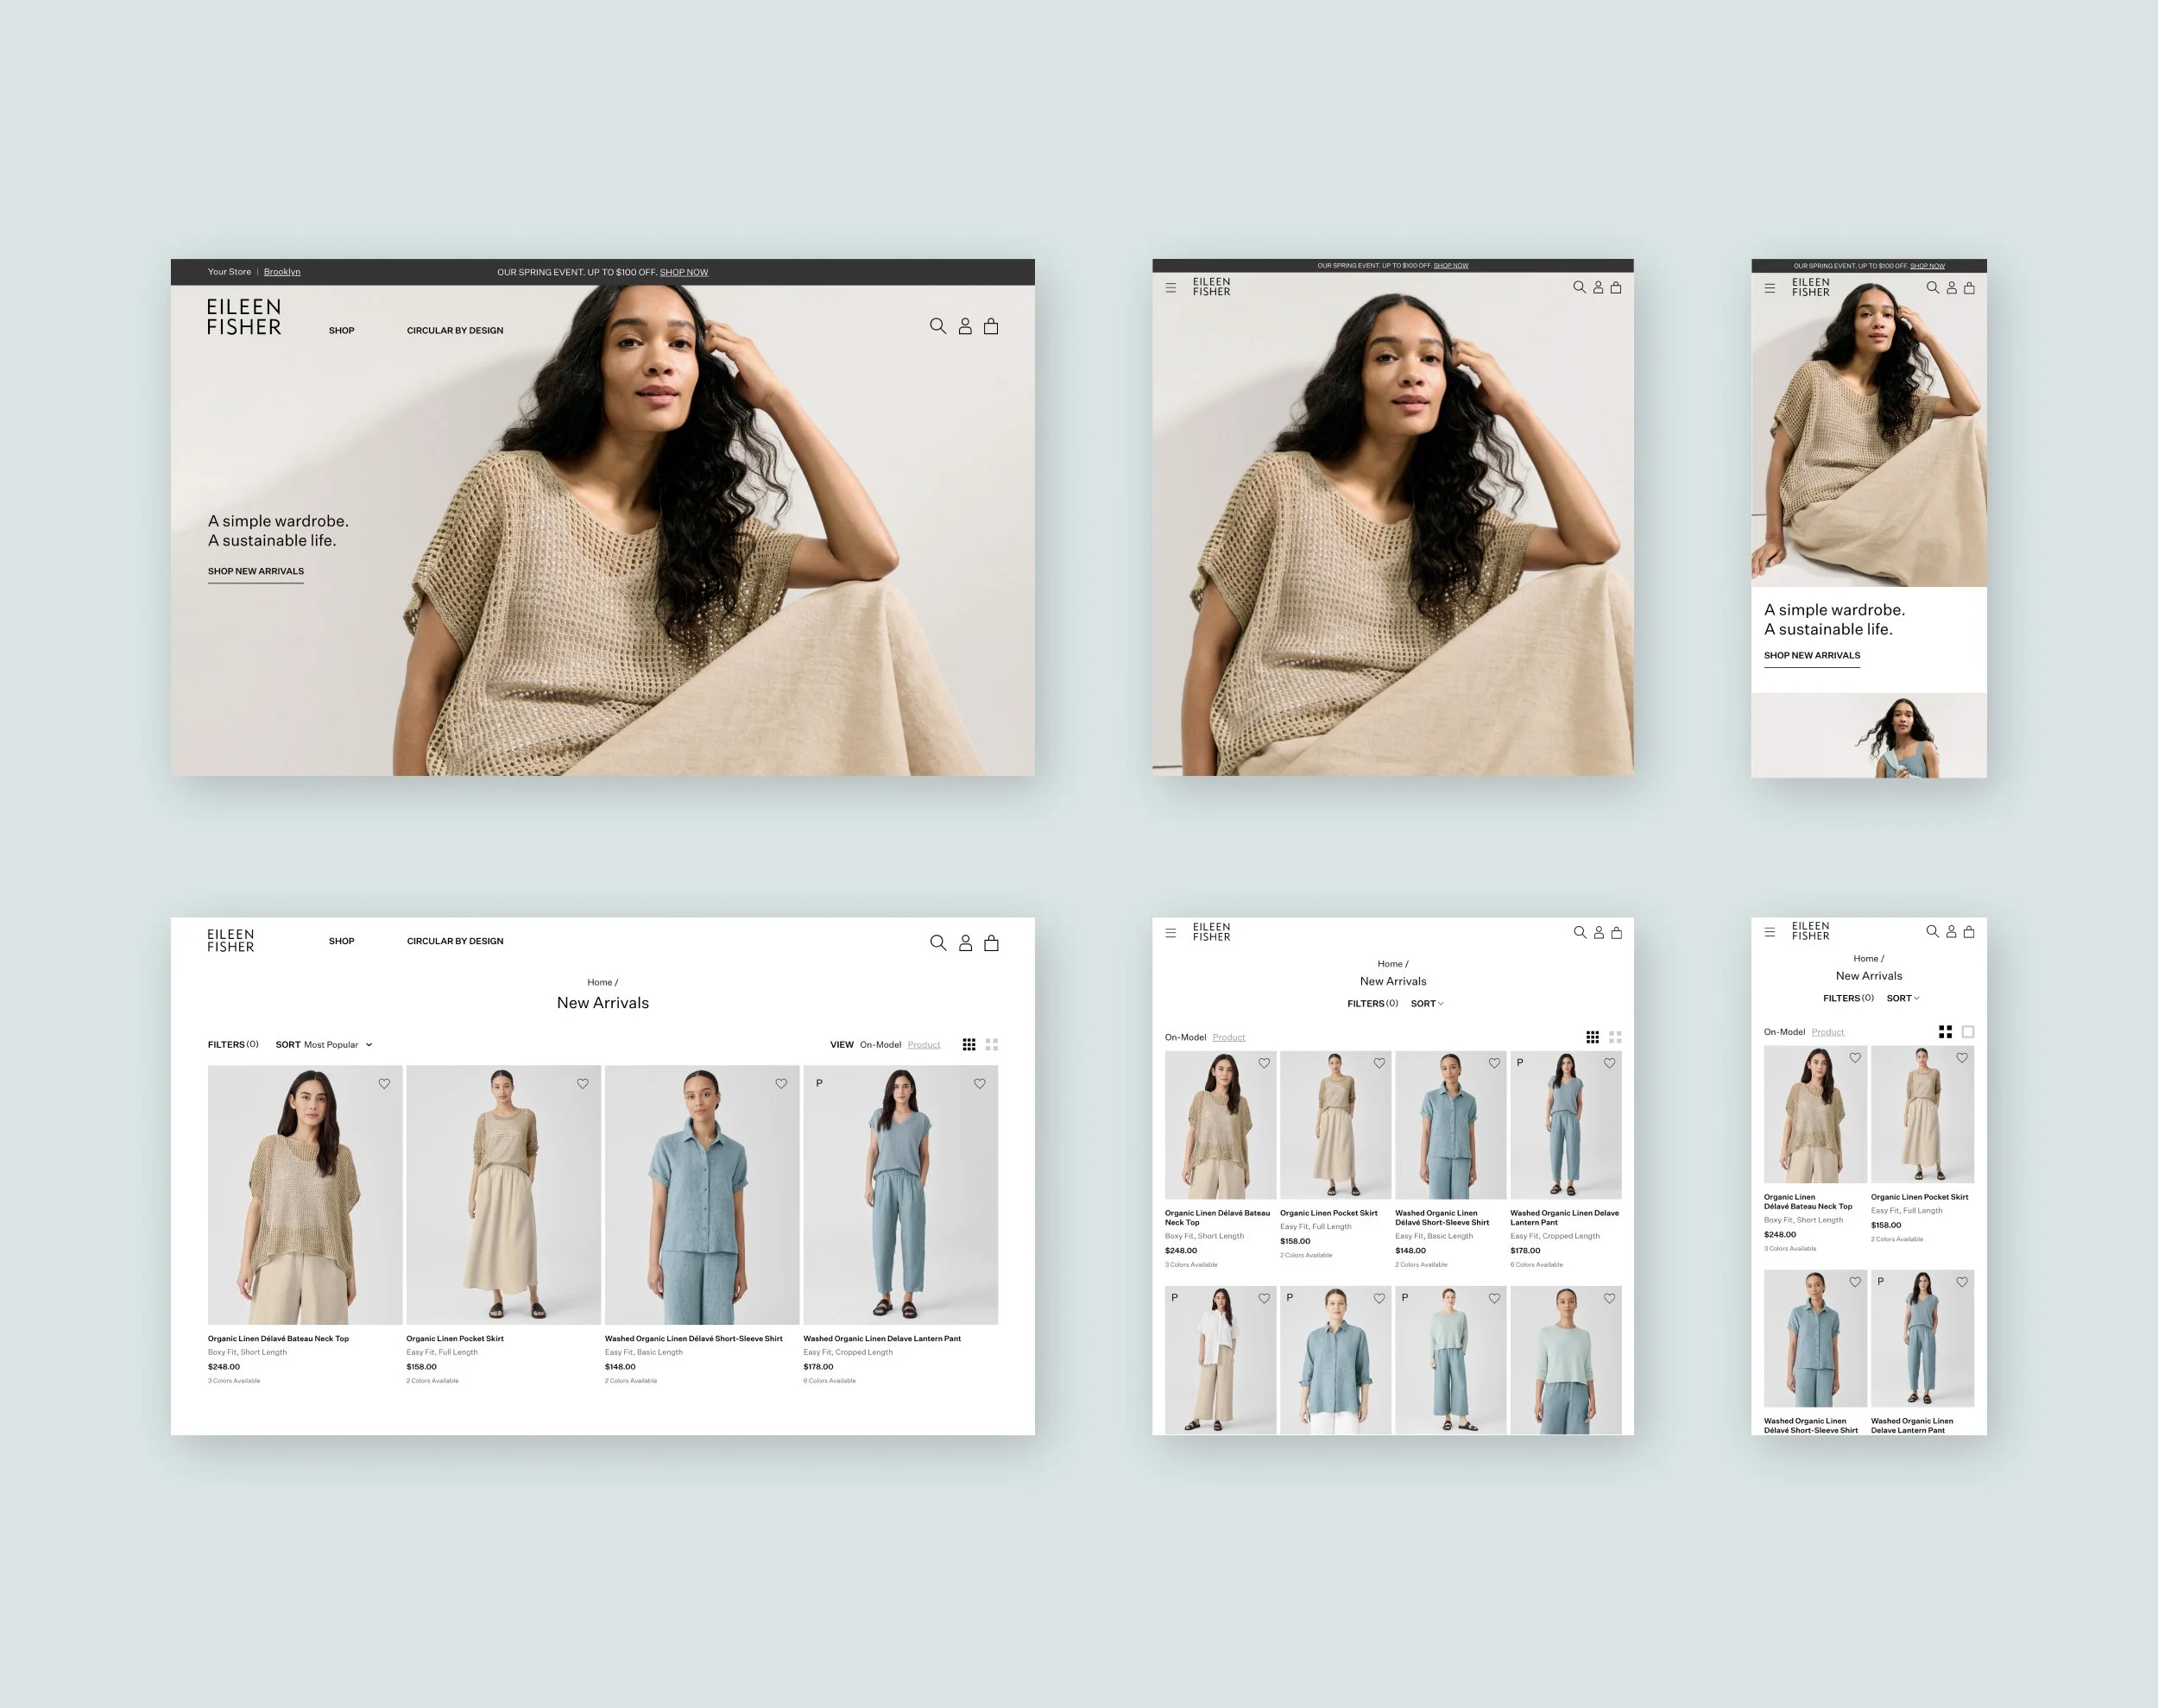Click search icon in desktop New Arrivals page
Viewport: 2158px width, 1708px height.
(938, 942)
